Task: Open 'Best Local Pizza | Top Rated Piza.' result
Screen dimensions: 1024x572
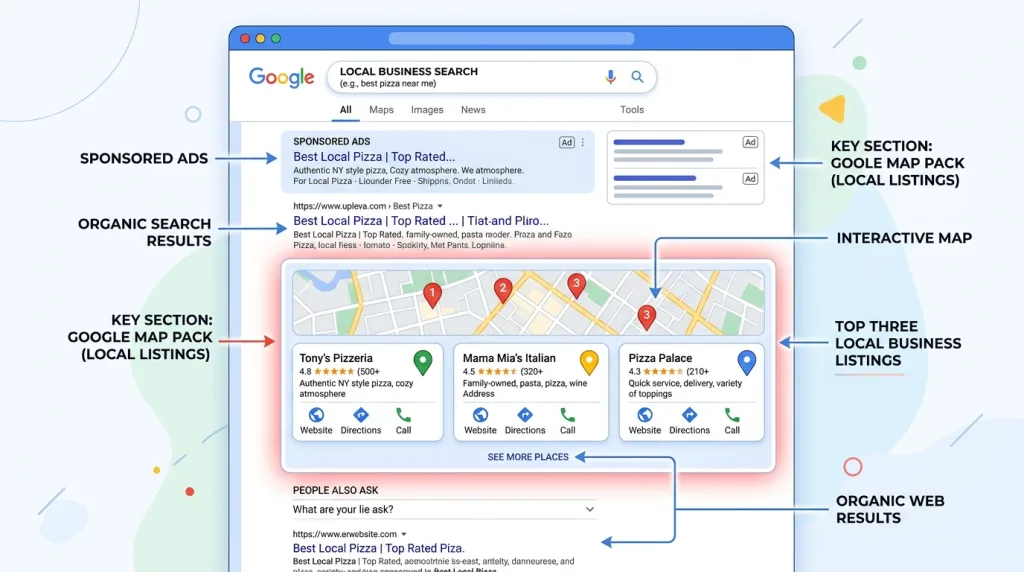Action: tap(379, 548)
